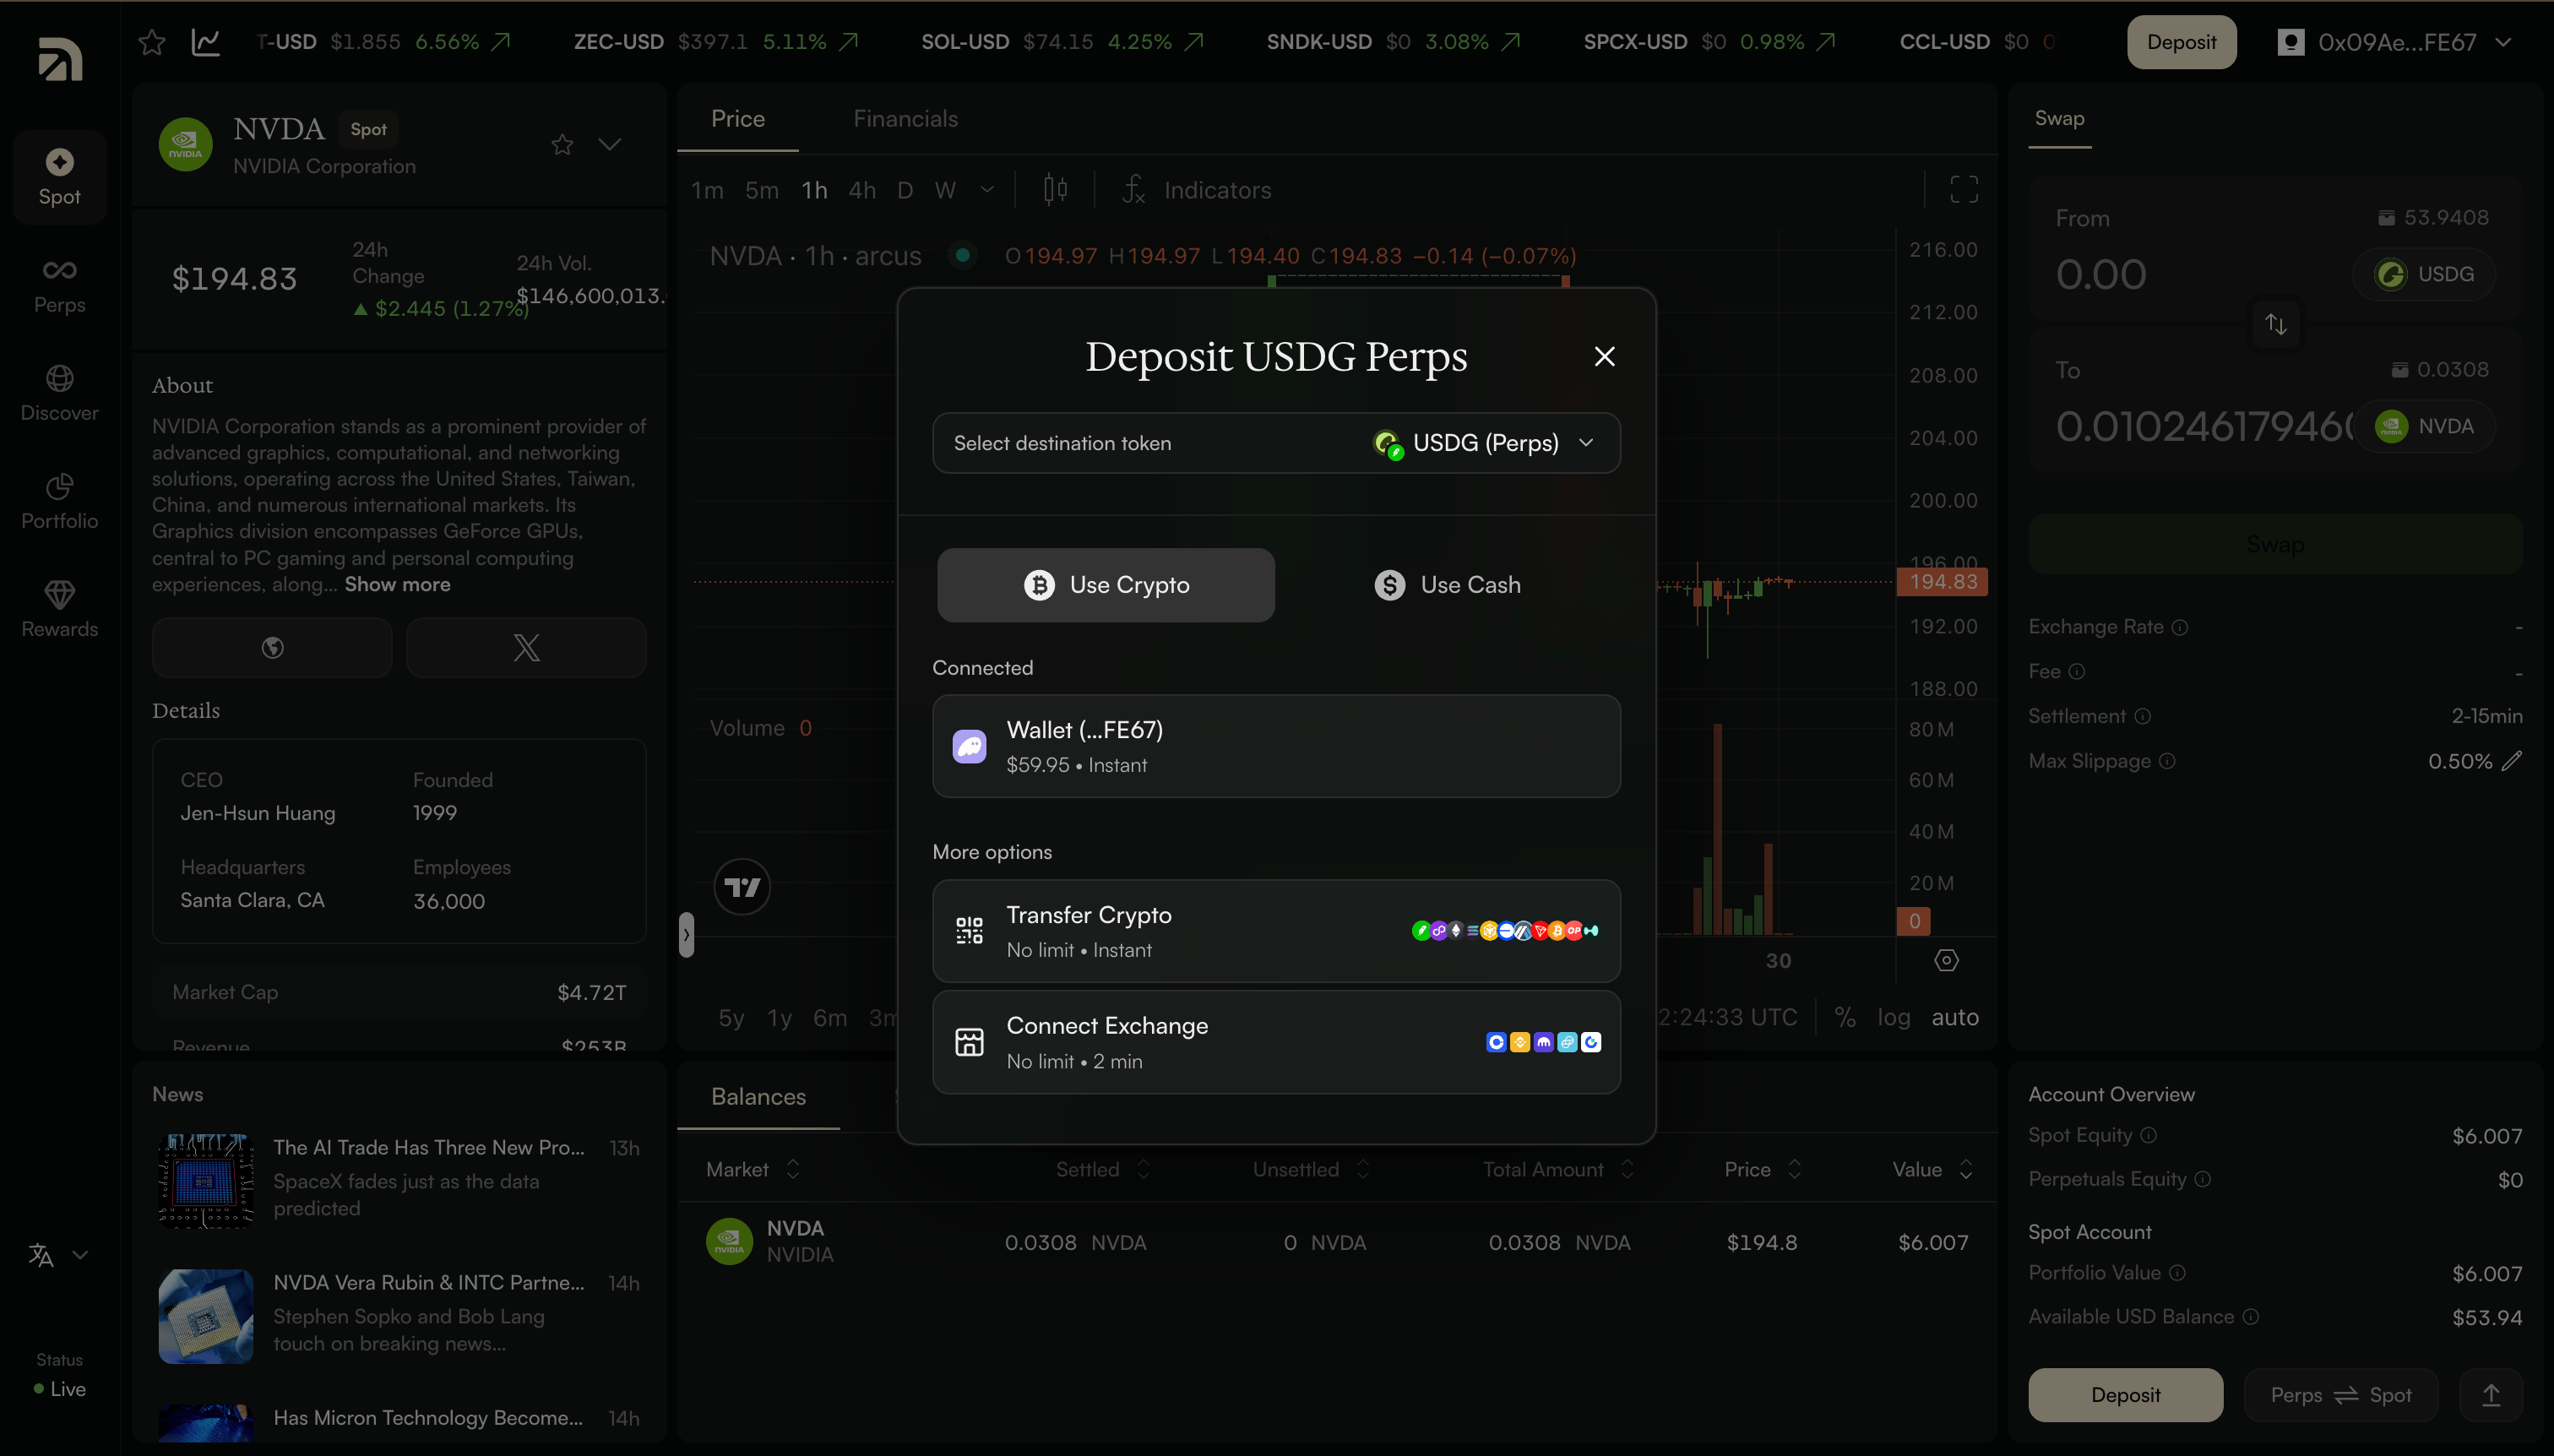
Task: Open Portfolio in the sidebar
Action: (60, 502)
